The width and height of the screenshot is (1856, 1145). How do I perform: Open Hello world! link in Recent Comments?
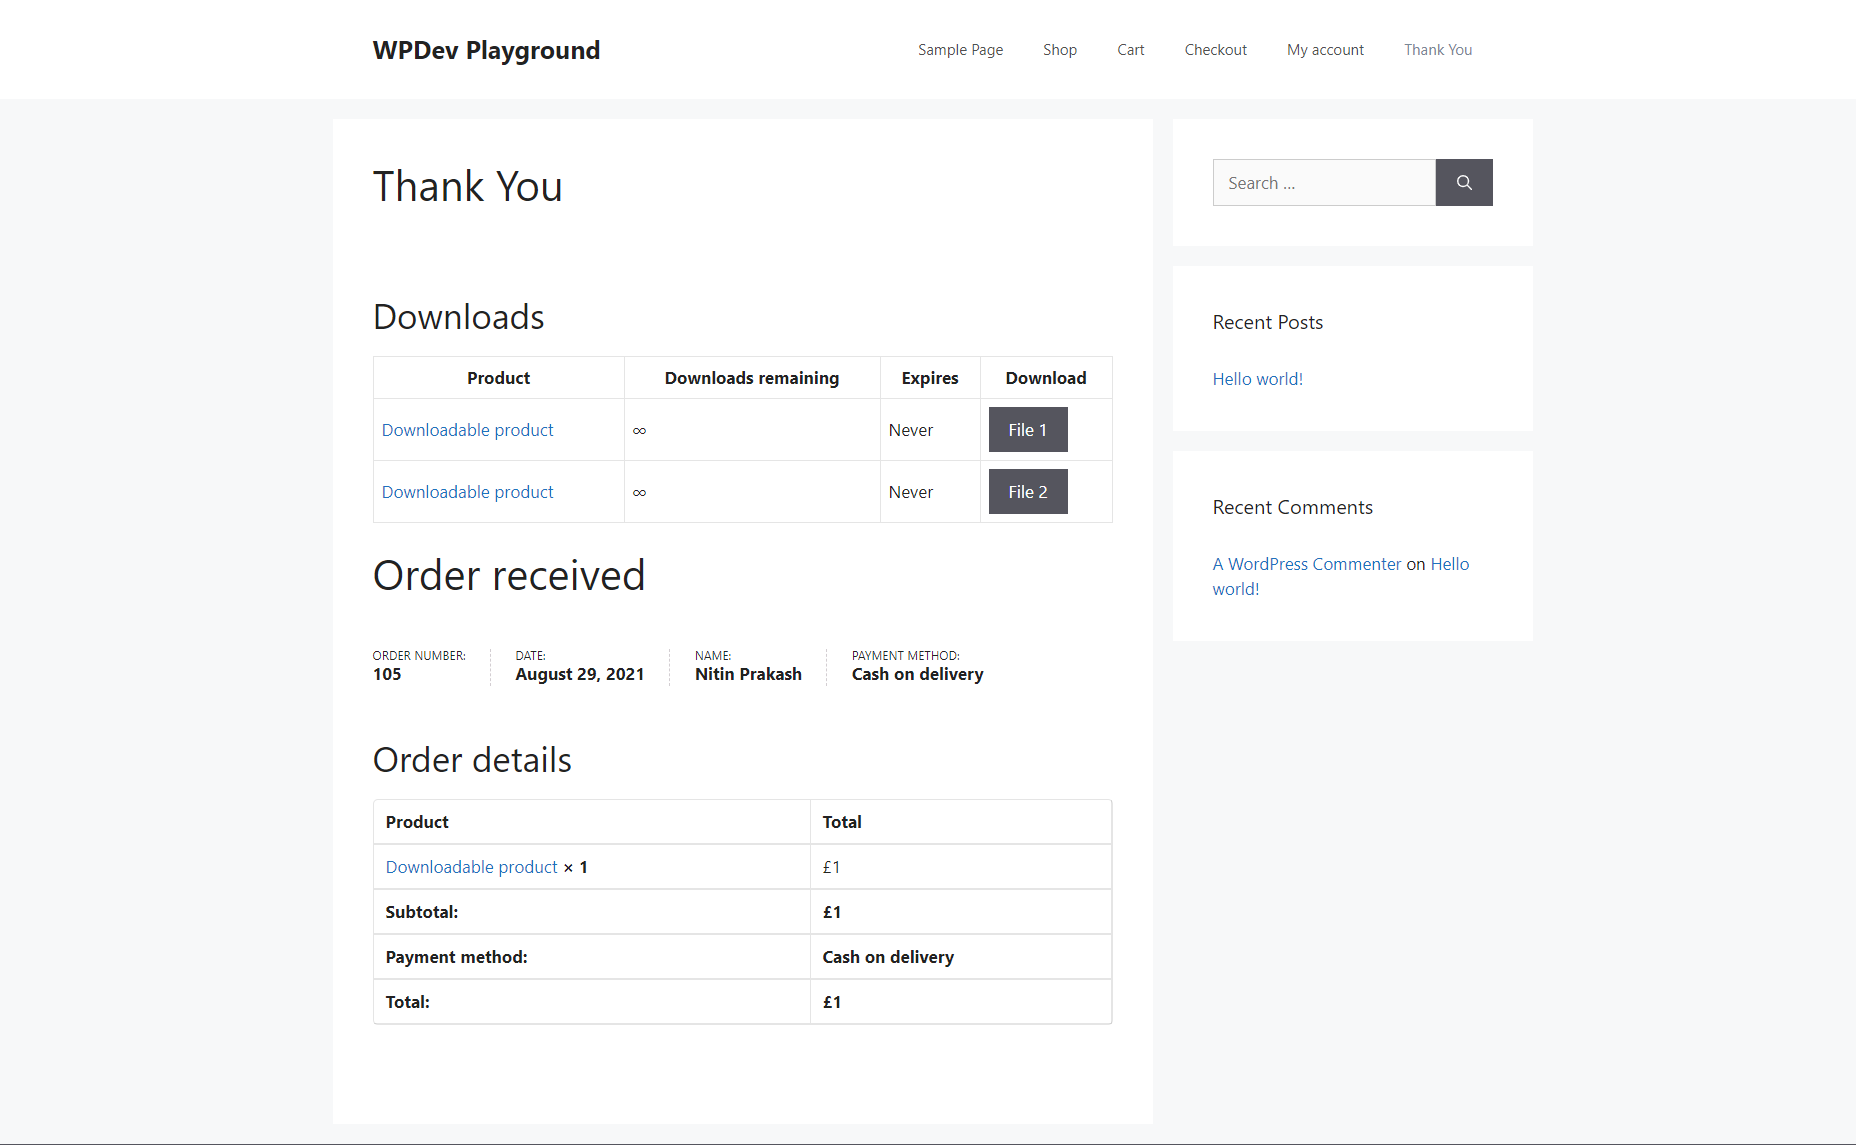pyautogui.click(x=1449, y=564)
